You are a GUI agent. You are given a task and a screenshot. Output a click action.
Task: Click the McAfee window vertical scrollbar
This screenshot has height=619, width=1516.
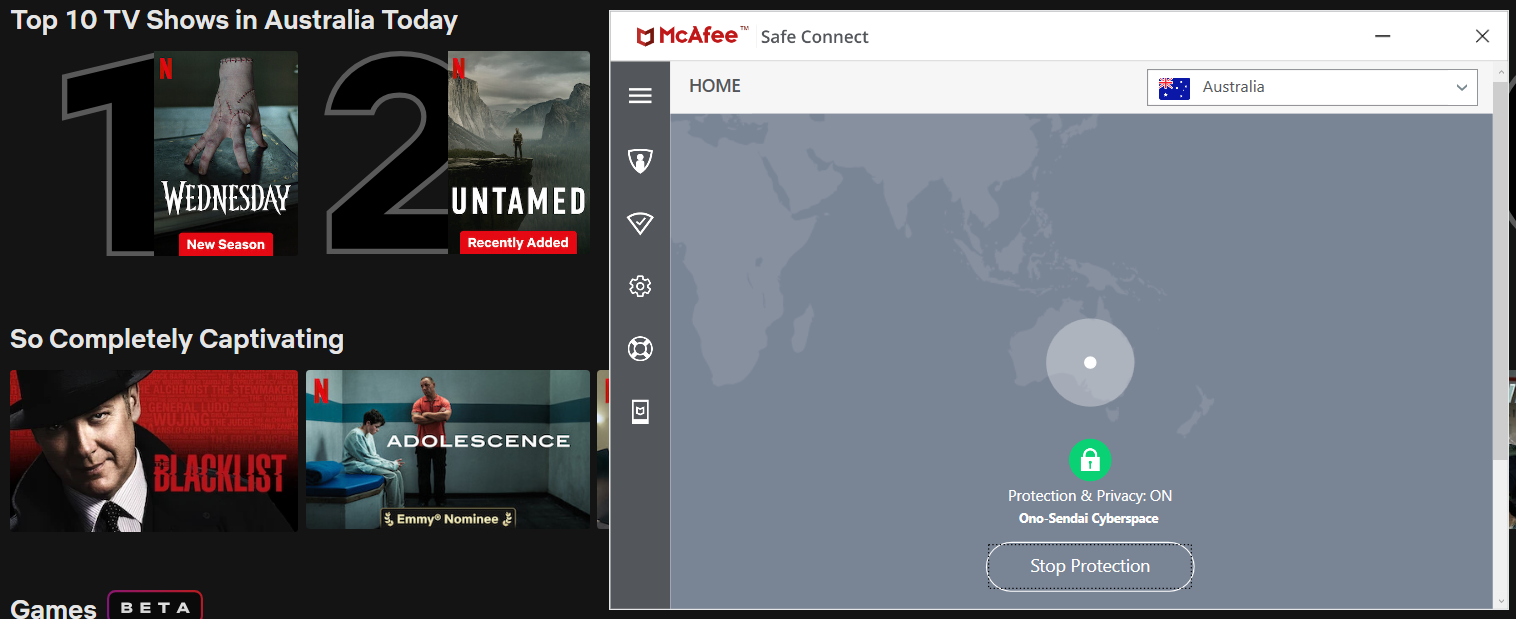[1499, 270]
